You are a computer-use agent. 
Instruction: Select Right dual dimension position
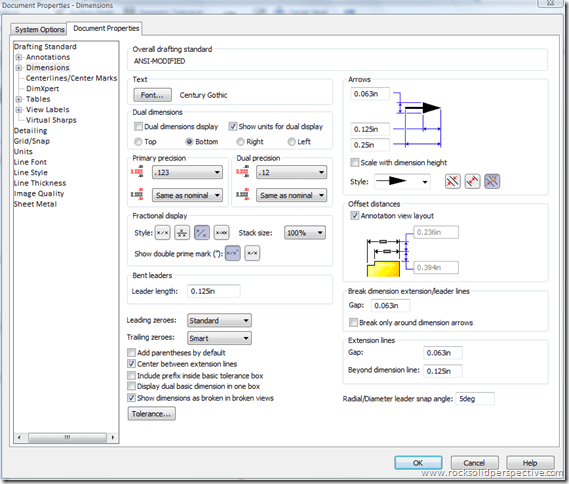point(240,141)
